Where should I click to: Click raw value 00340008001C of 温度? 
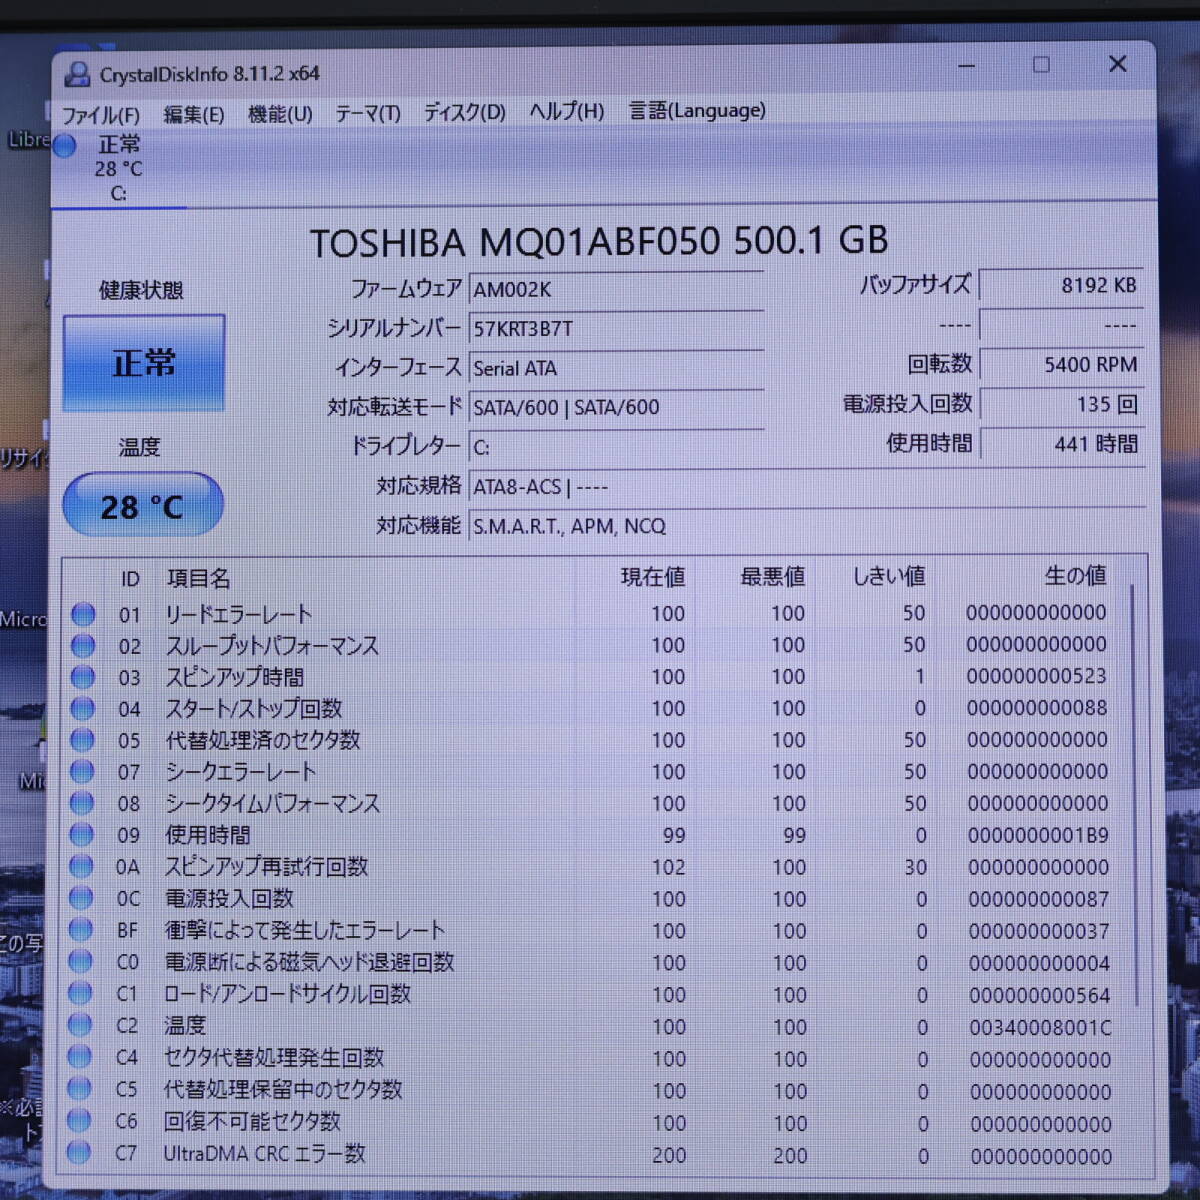click(1040, 1027)
